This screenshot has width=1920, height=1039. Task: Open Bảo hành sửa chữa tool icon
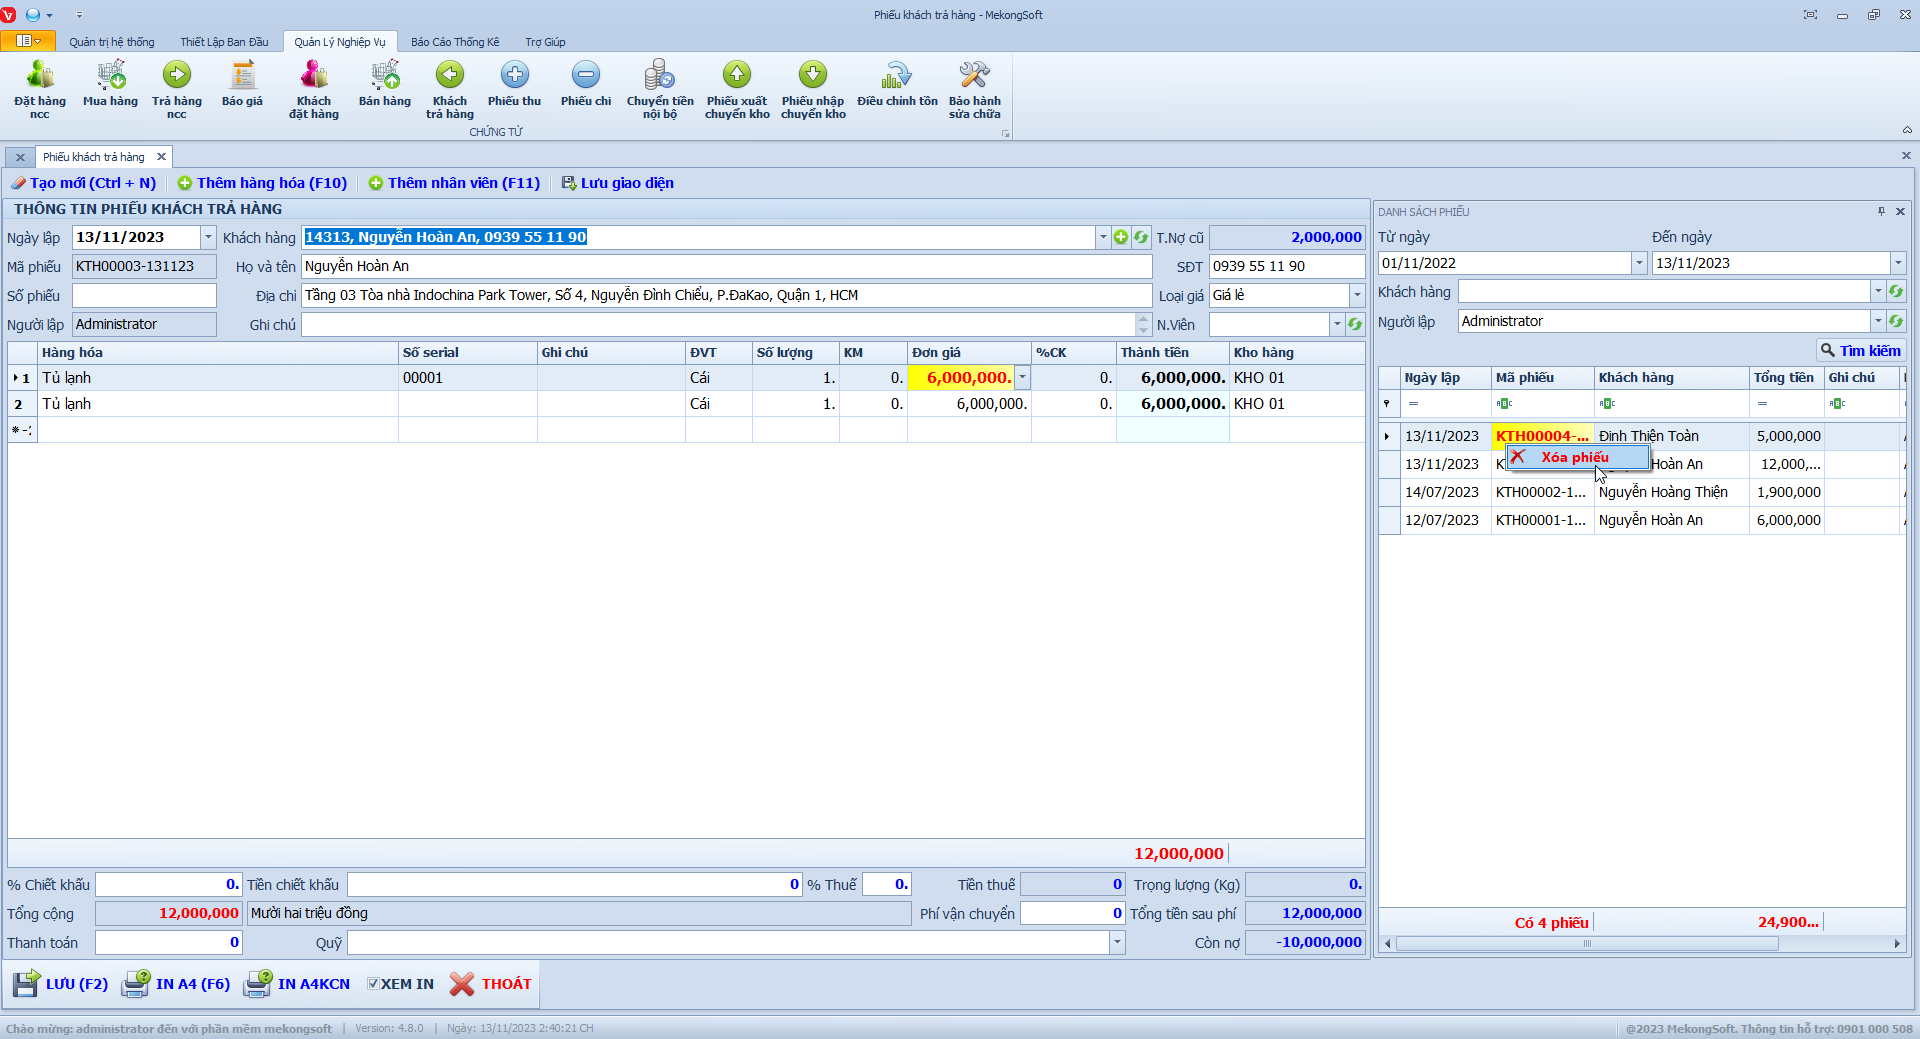(974, 76)
